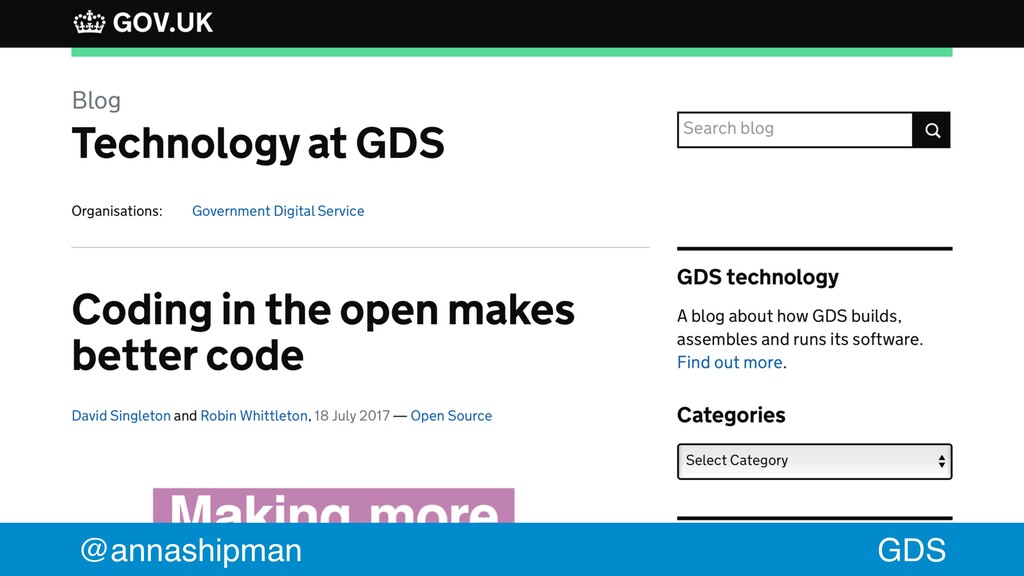Click the 'Blog' label above the title
Image resolution: width=1024 pixels, height=576 pixels.
click(96, 101)
